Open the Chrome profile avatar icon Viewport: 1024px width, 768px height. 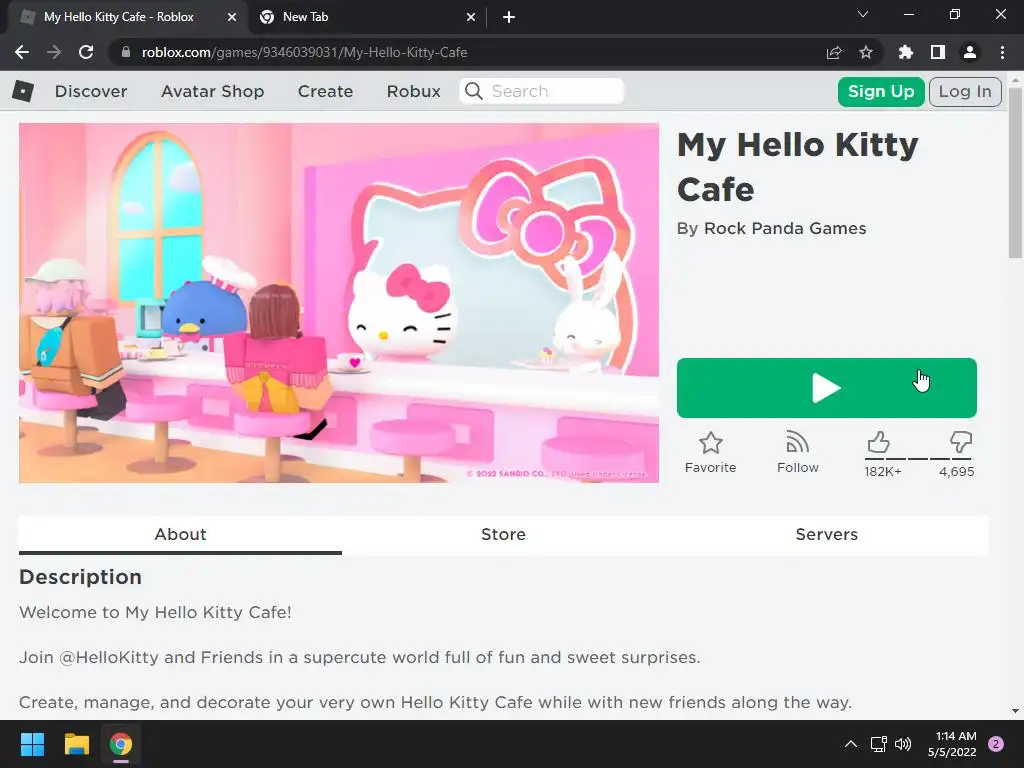(x=970, y=52)
